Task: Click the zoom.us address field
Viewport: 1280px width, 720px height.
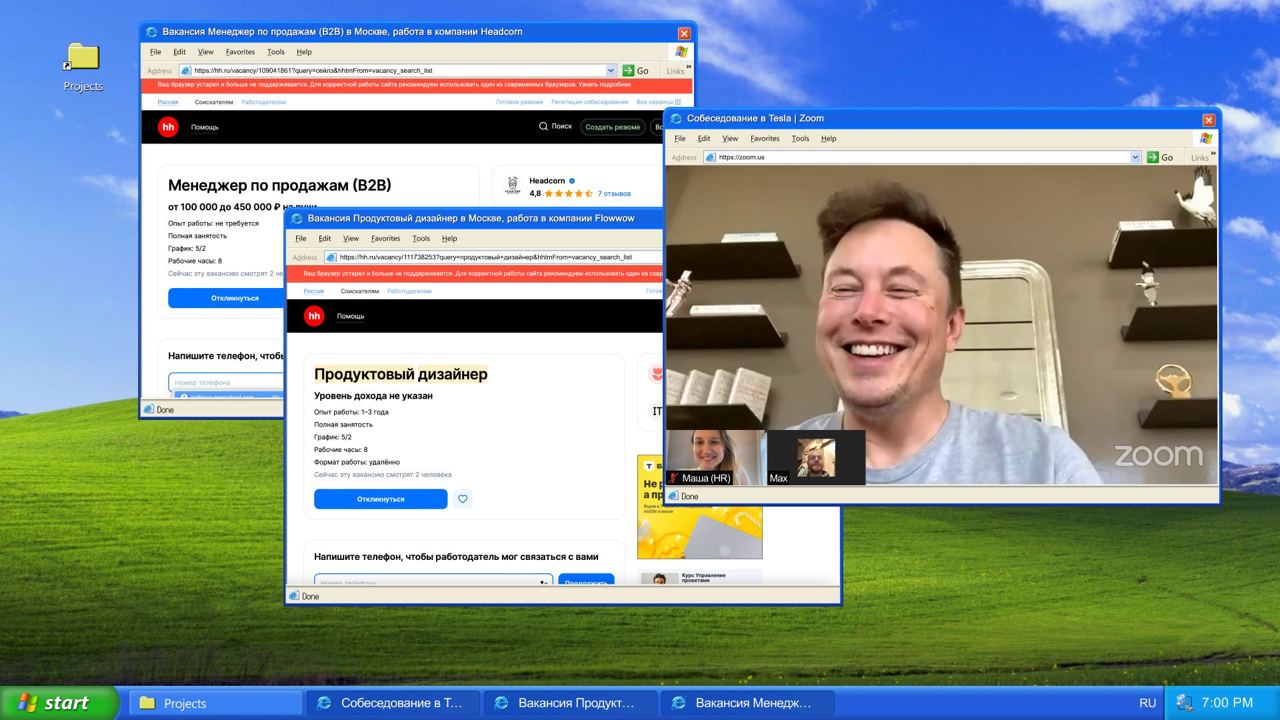Action: 922,157
